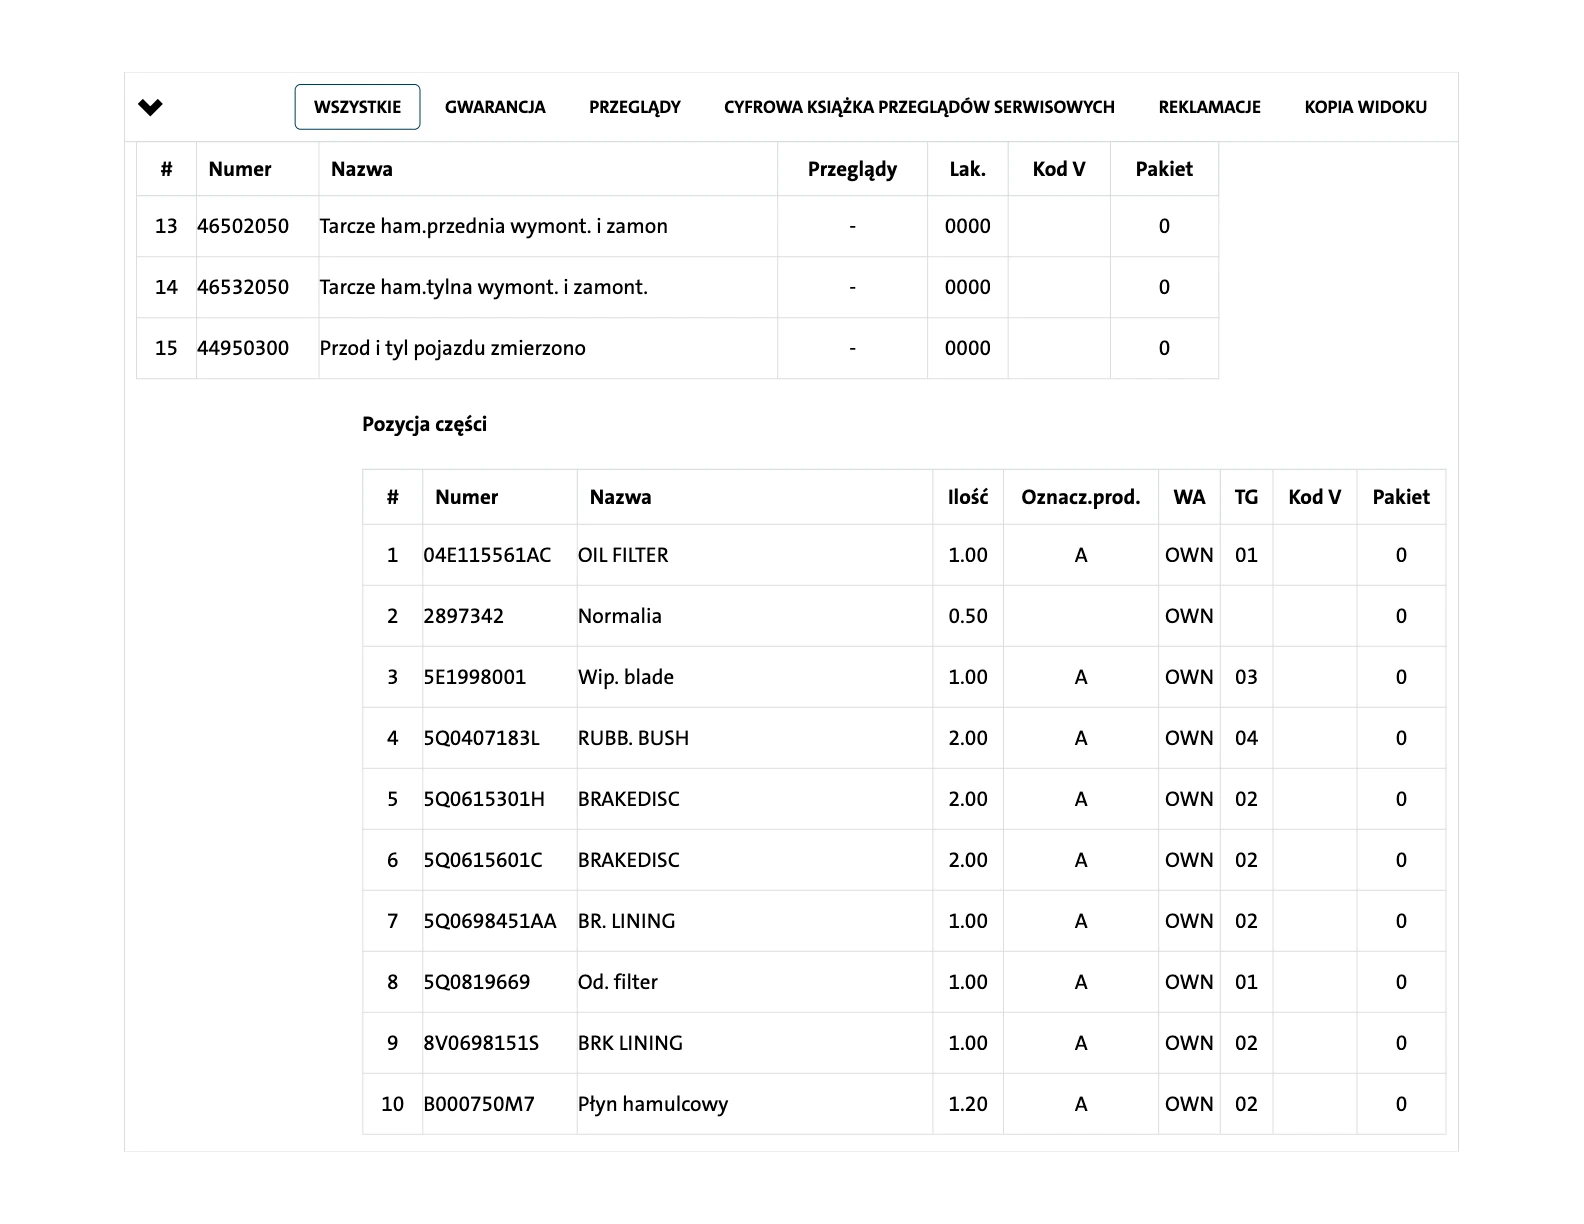Select the Wip. blade row
The height and width of the screenshot is (1224, 1584).
[625, 677]
